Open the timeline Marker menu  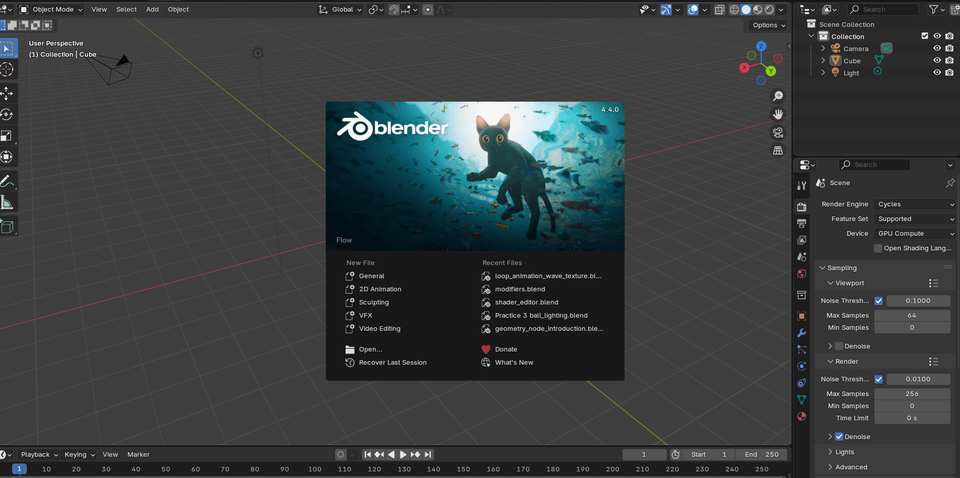point(138,454)
